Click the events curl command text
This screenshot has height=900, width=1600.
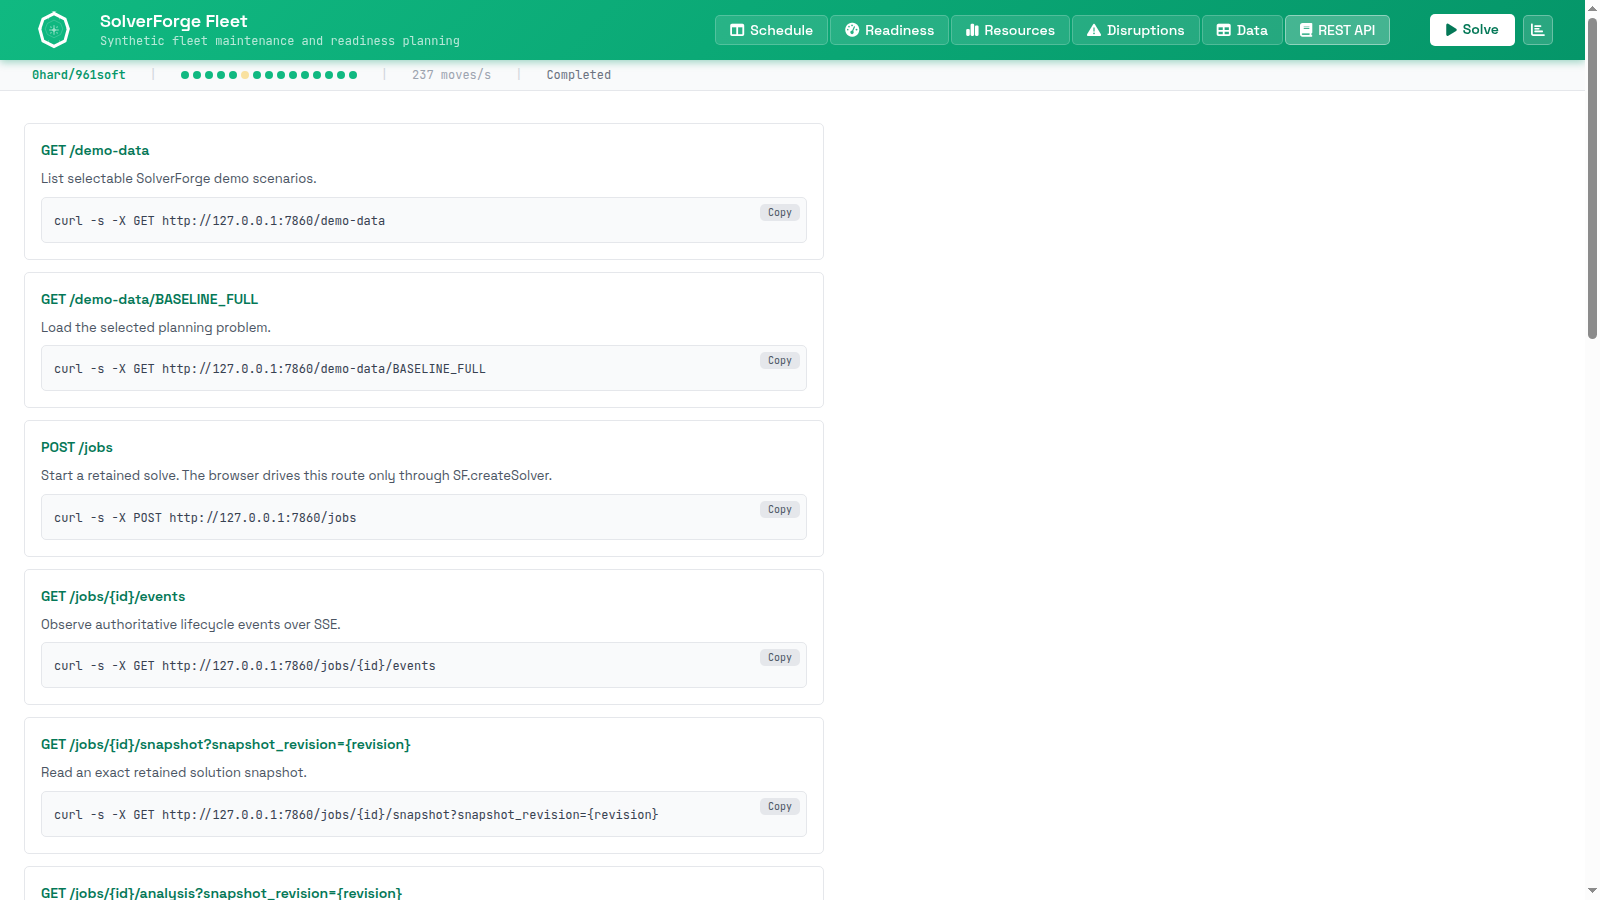pos(245,666)
